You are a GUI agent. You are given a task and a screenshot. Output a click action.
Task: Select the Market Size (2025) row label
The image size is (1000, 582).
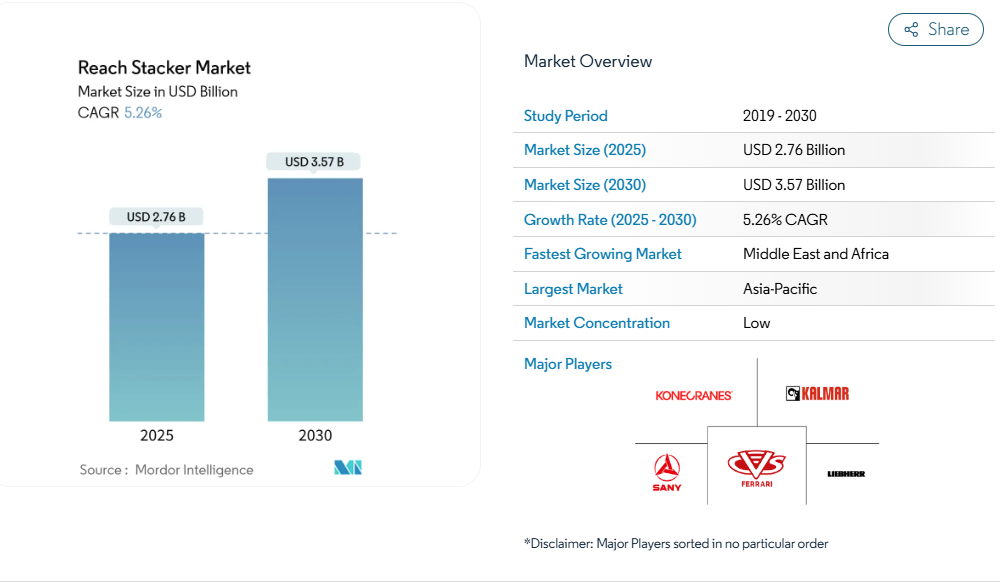[585, 150]
